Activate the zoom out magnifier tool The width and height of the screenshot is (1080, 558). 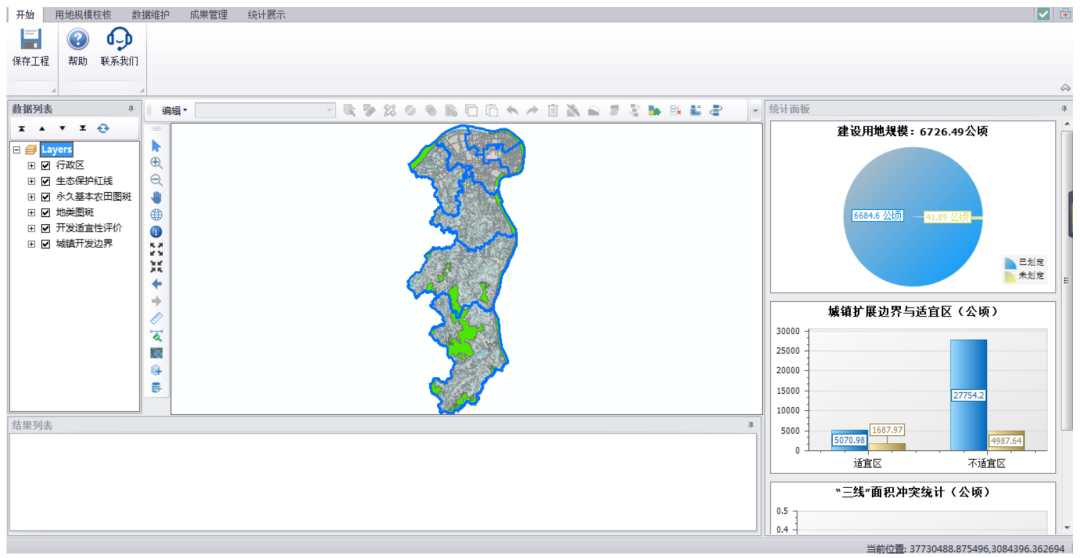(156, 180)
